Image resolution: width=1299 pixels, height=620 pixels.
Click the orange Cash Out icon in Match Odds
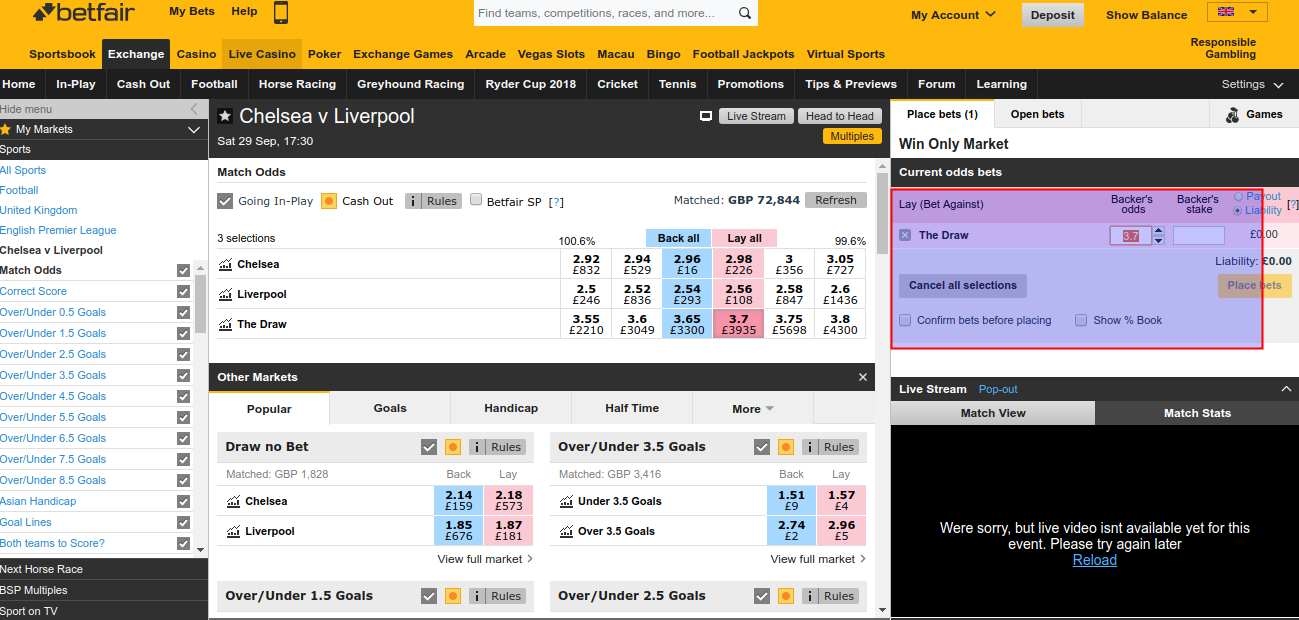point(329,201)
